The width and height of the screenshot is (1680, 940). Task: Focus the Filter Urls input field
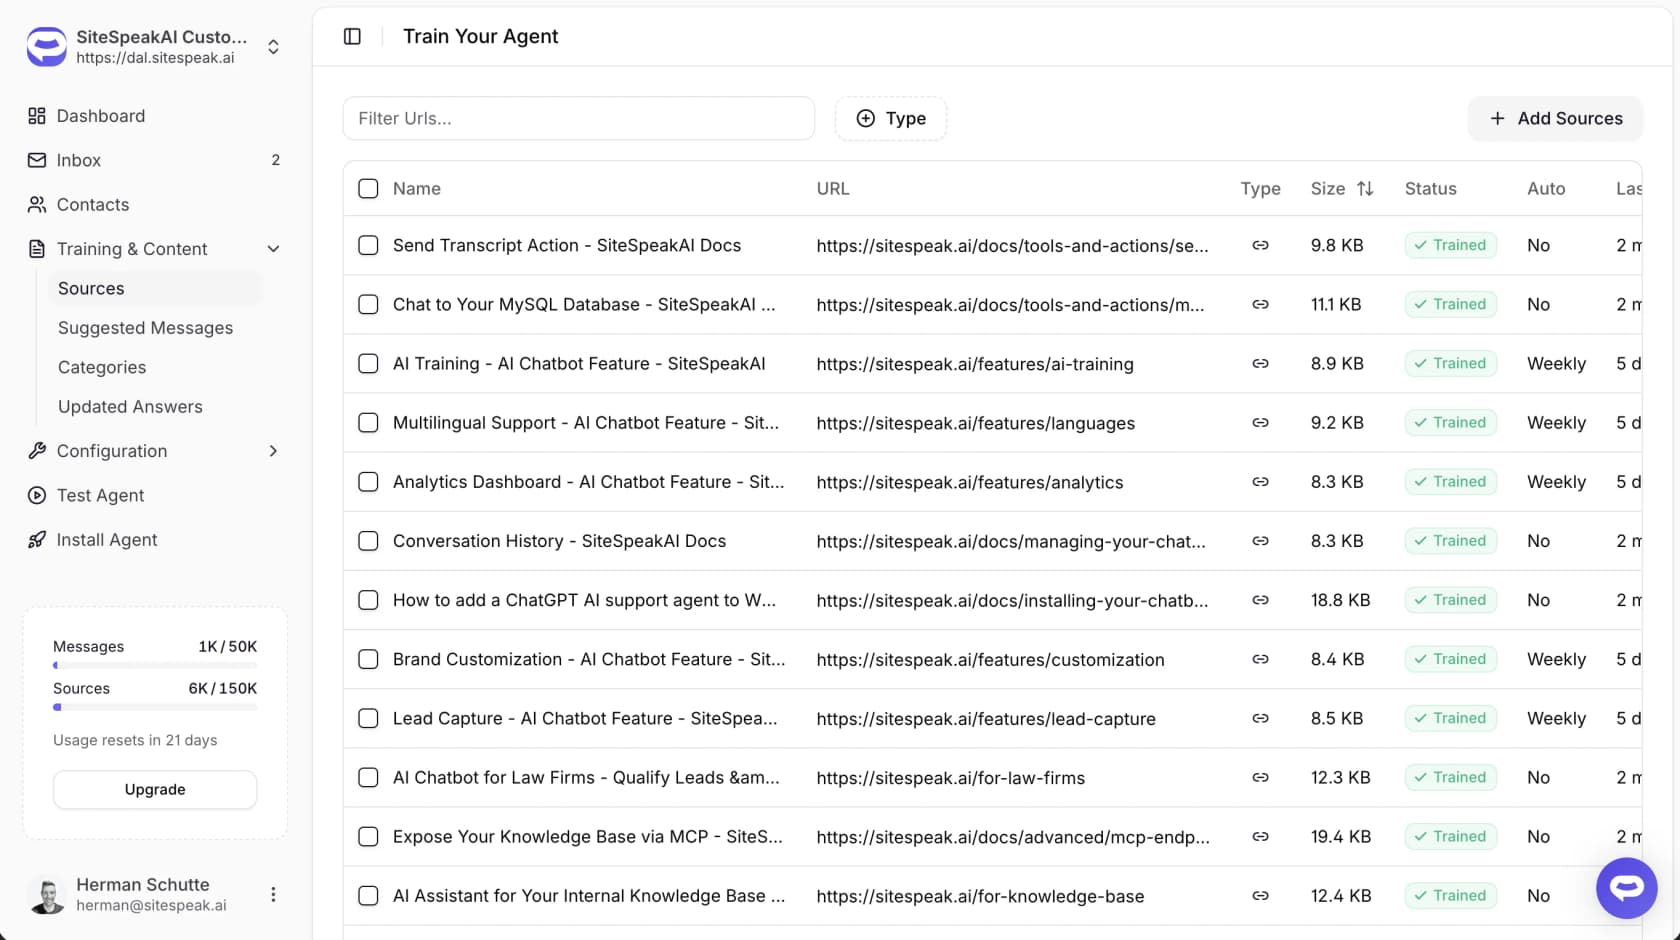(x=578, y=118)
